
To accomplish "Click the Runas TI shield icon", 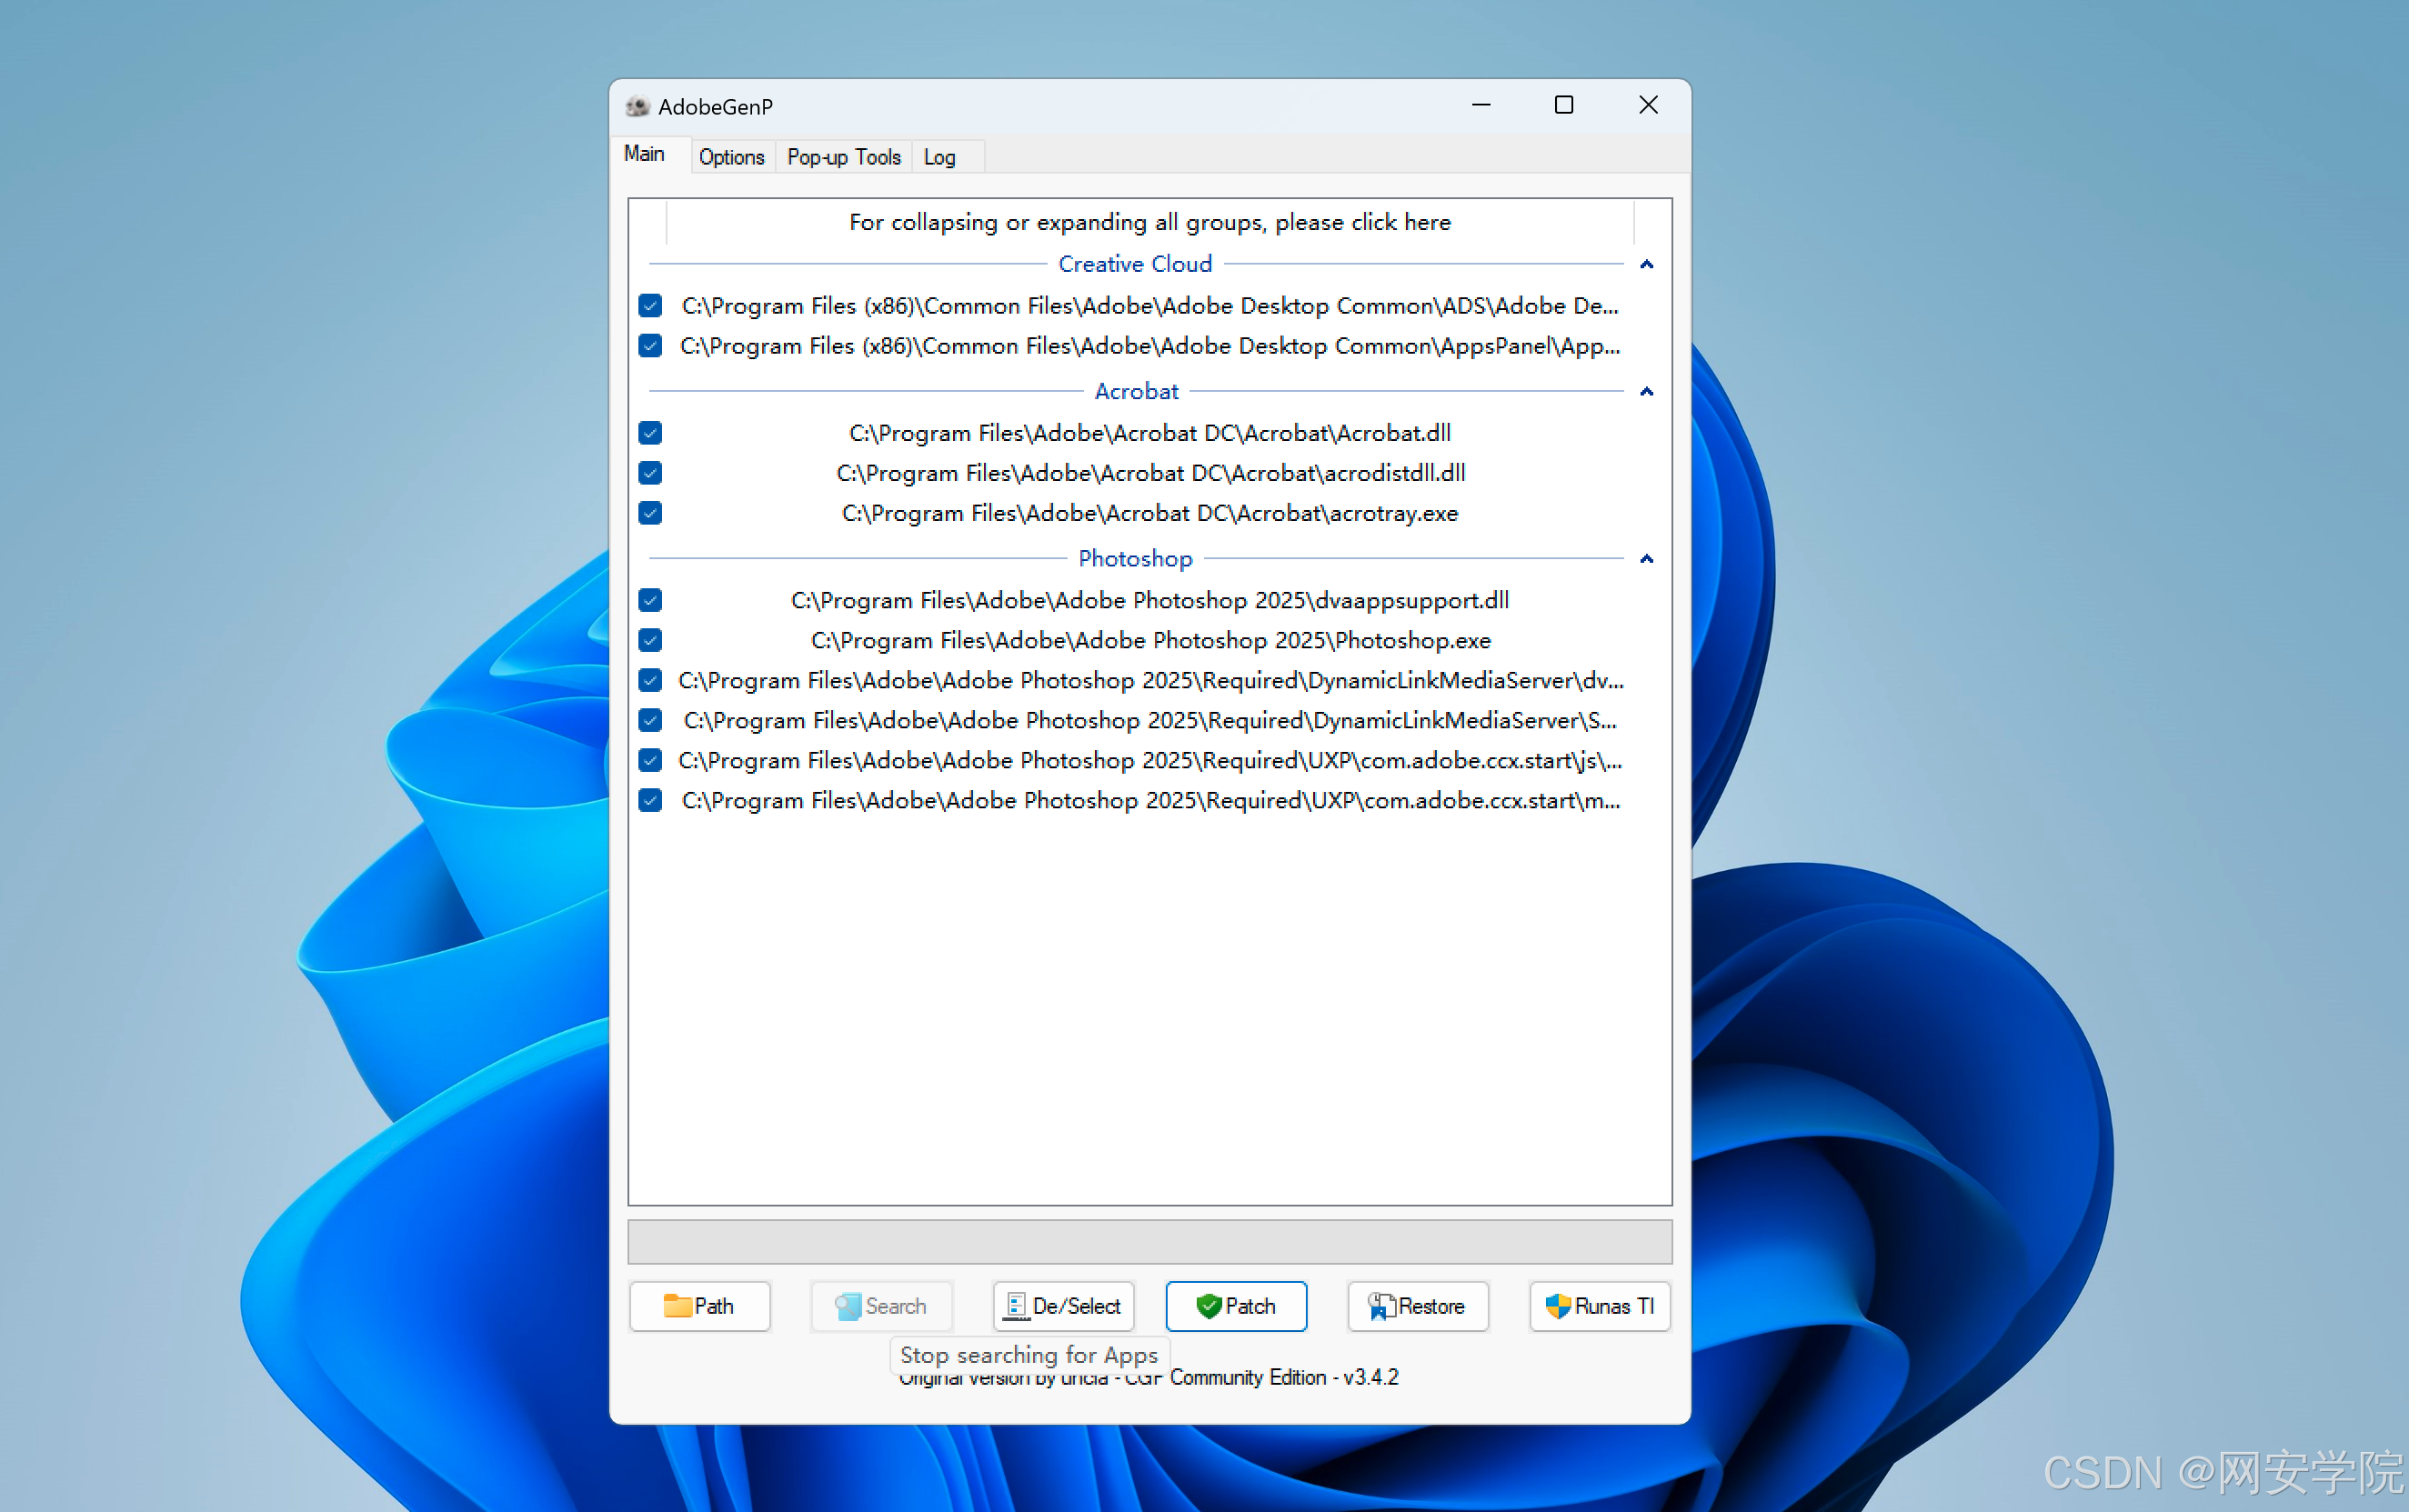I will (x=1557, y=1306).
